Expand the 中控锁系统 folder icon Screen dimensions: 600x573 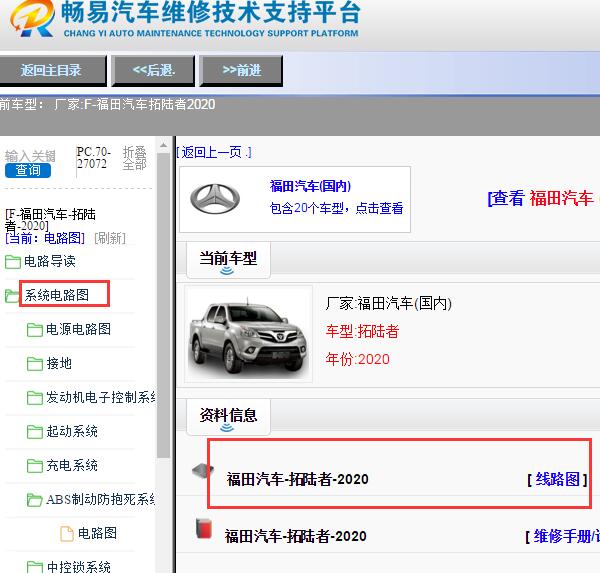coord(35,568)
